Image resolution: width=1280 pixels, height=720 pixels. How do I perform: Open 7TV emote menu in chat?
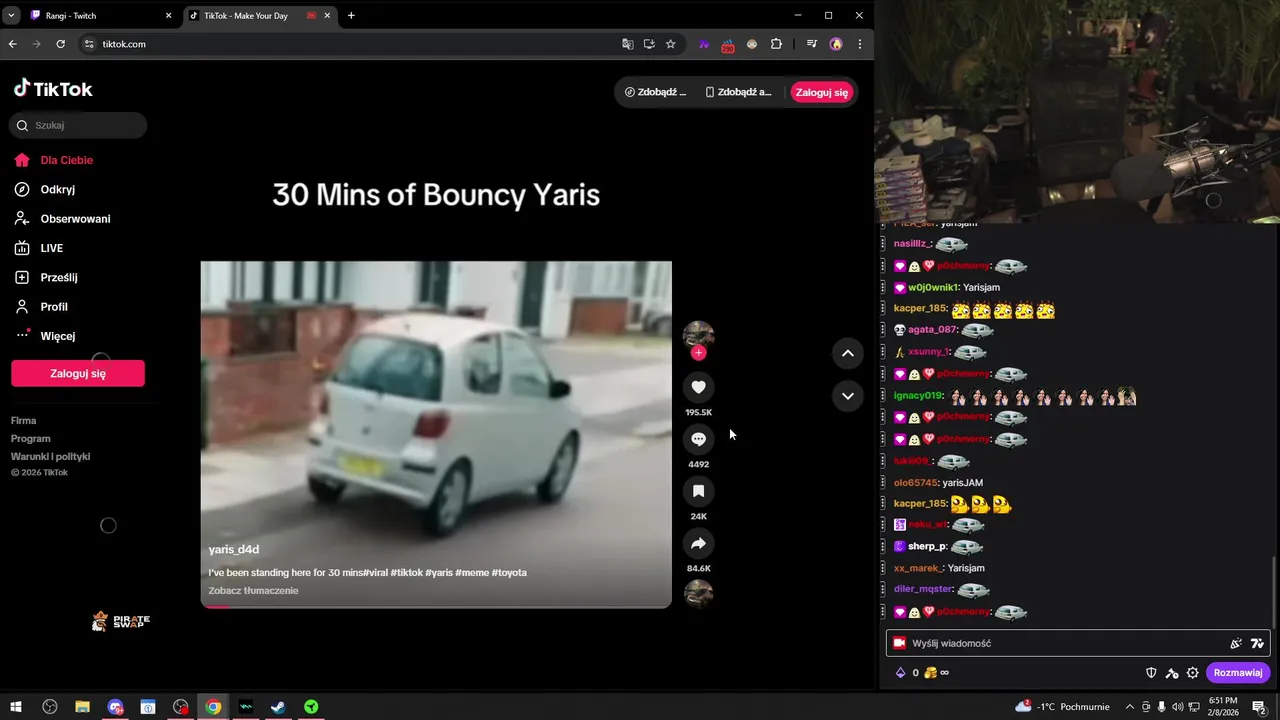click(1257, 643)
